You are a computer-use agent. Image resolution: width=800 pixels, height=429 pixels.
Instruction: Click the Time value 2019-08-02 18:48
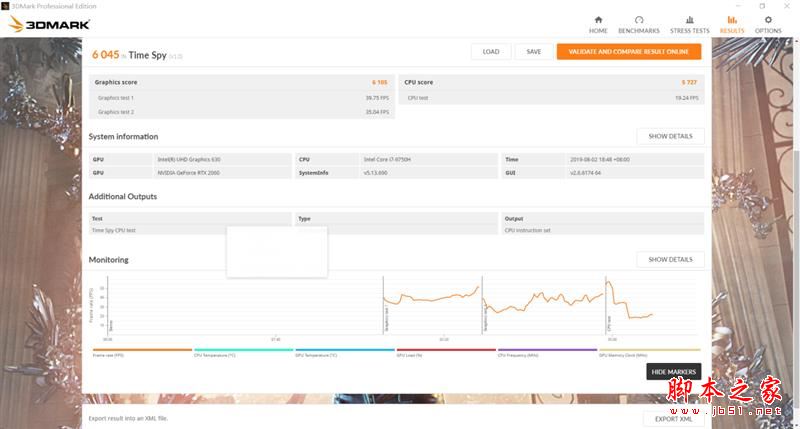pos(600,160)
